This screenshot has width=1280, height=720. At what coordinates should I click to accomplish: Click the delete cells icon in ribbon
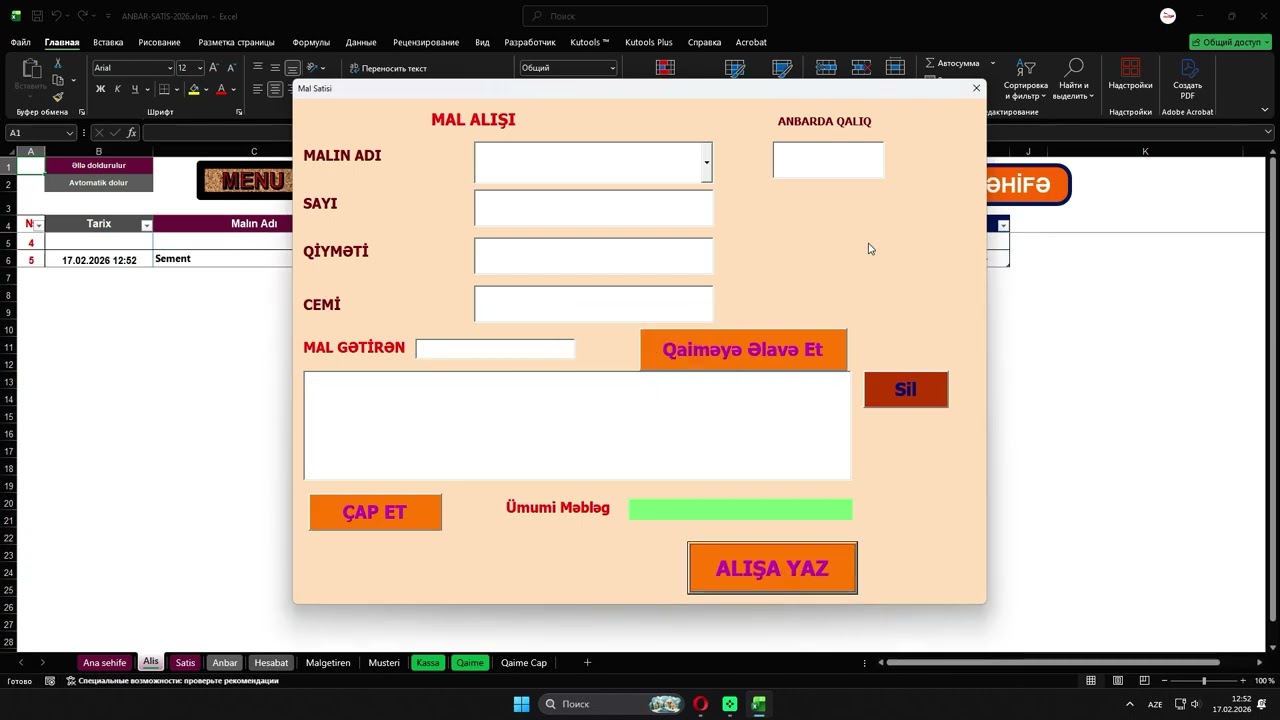pyautogui.click(x=861, y=68)
